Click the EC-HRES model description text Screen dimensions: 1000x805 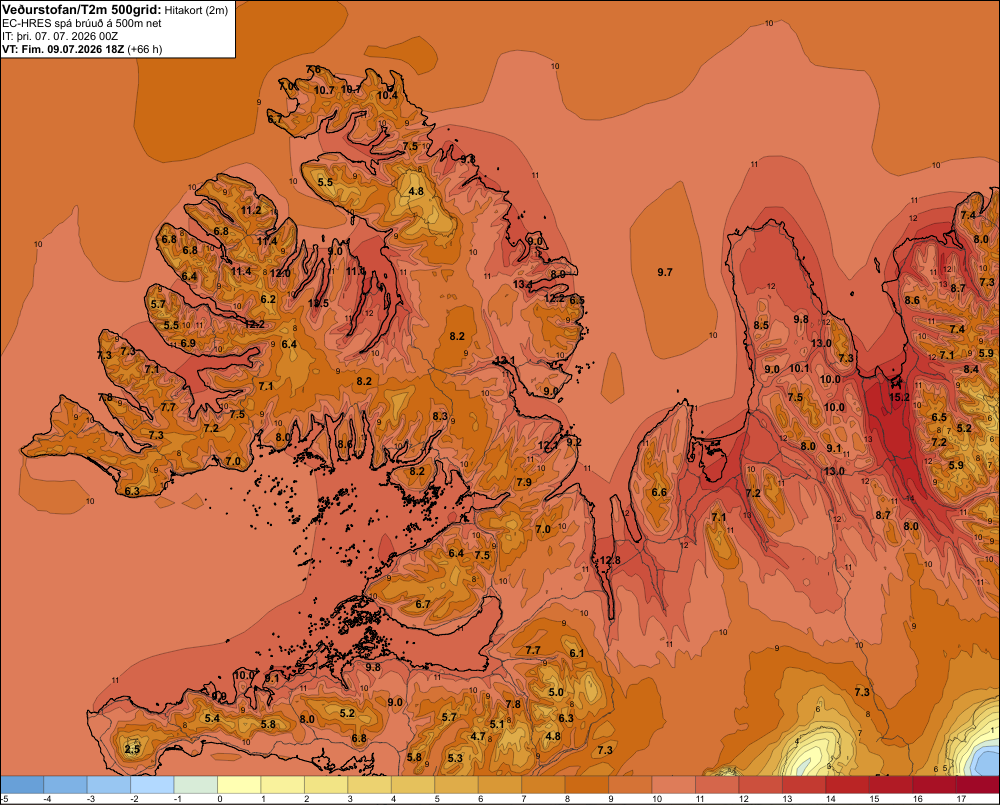82,24
